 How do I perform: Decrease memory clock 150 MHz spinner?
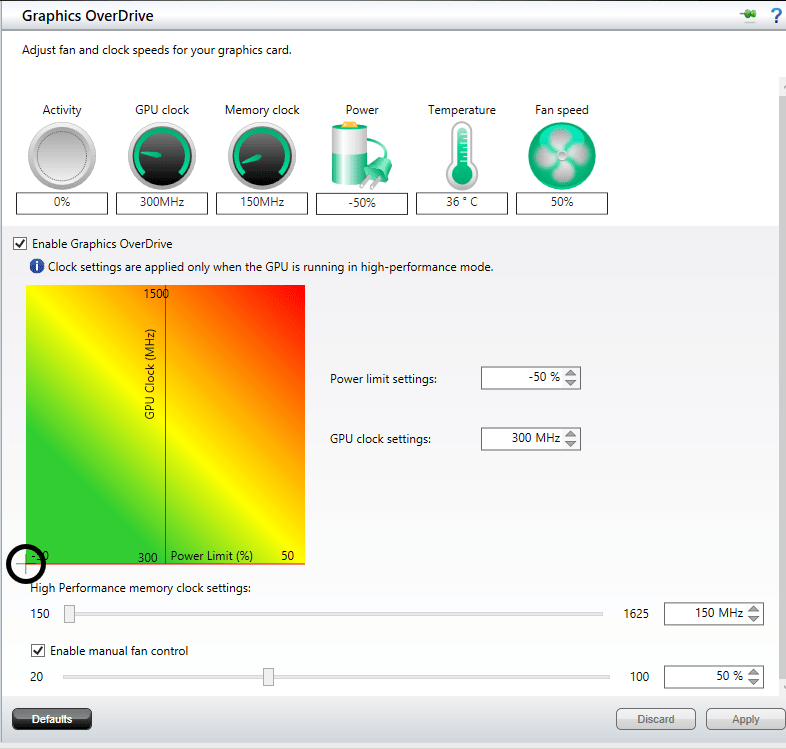(x=753, y=618)
